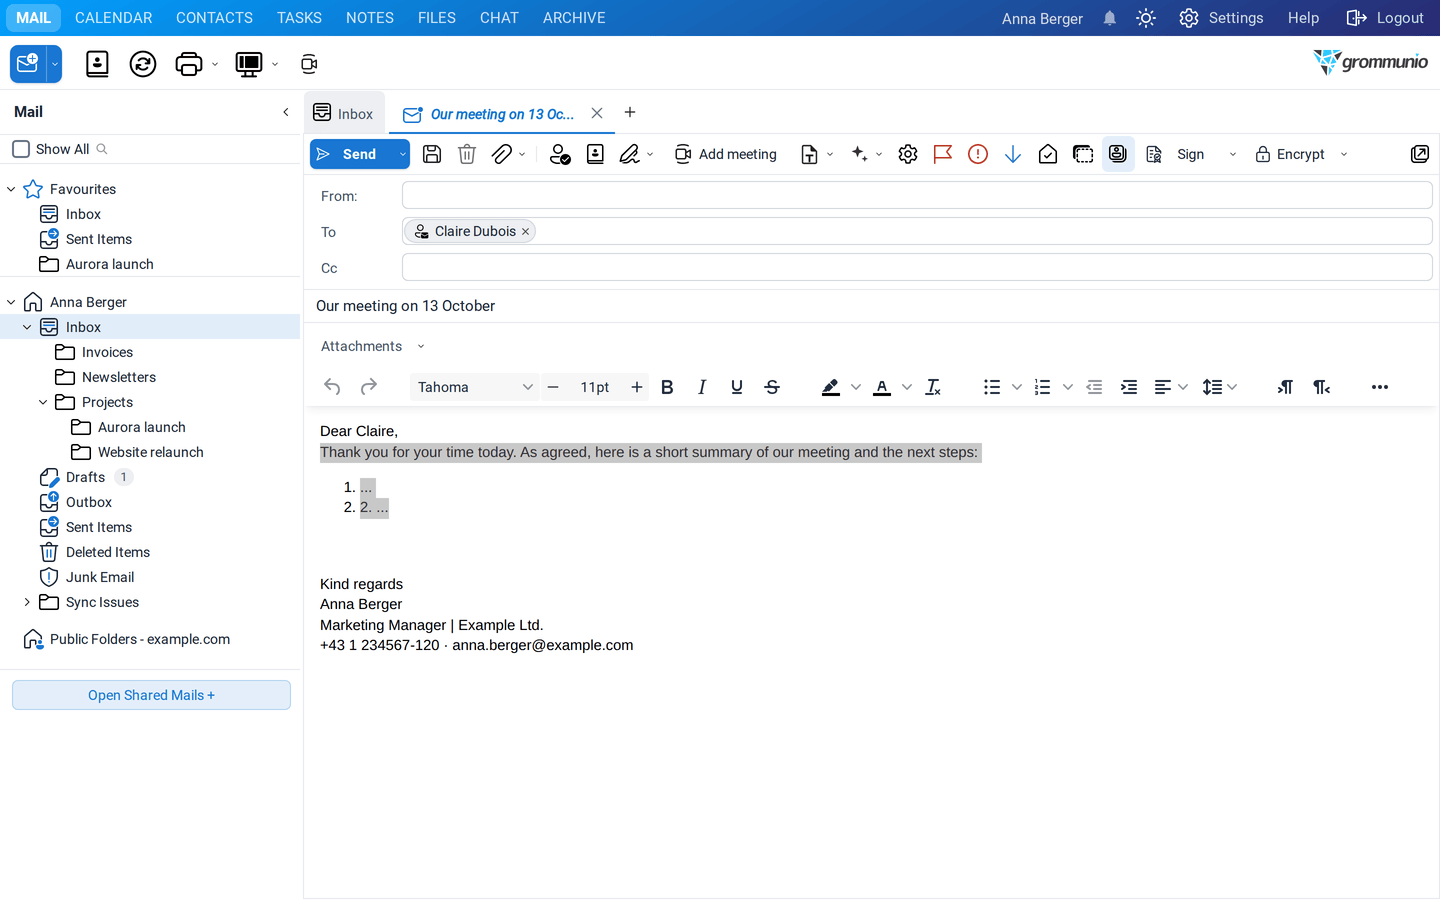Mark message as high importance
Screen dimensions: 1440x900
[x=978, y=154]
